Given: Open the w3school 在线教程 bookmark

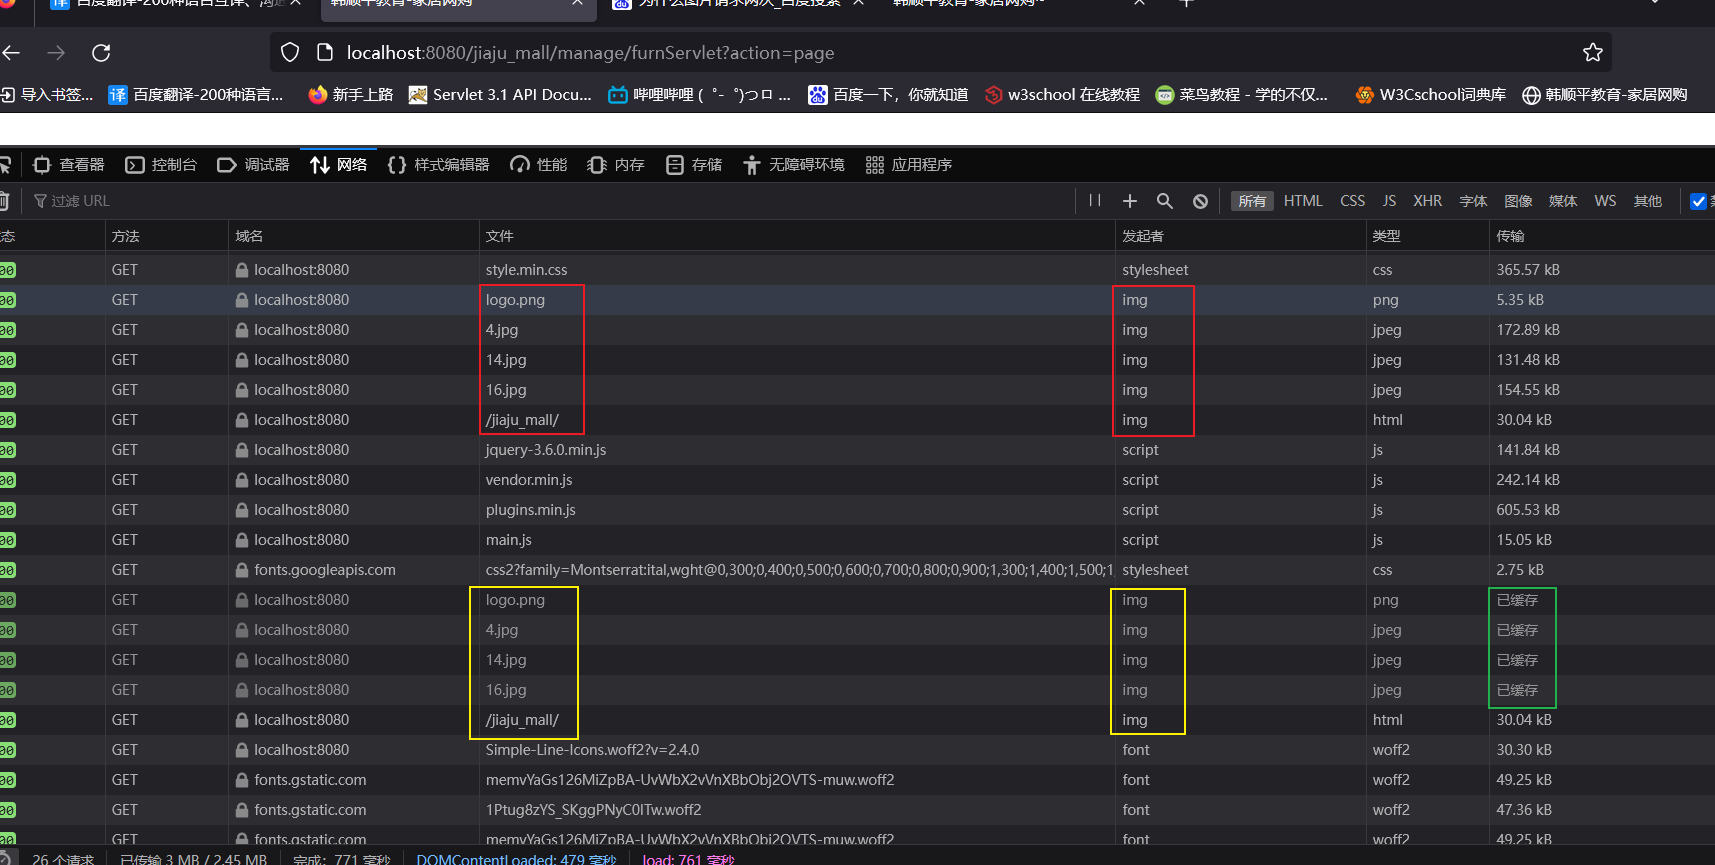Looking at the screenshot, I should pos(1062,95).
